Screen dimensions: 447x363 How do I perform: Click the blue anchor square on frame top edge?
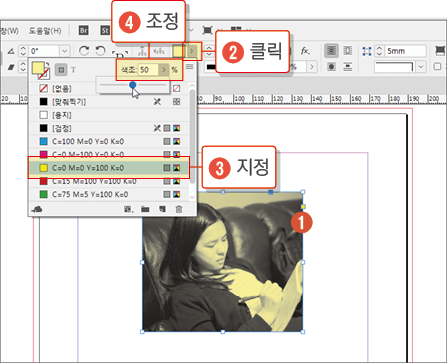(x=271, y=192)
